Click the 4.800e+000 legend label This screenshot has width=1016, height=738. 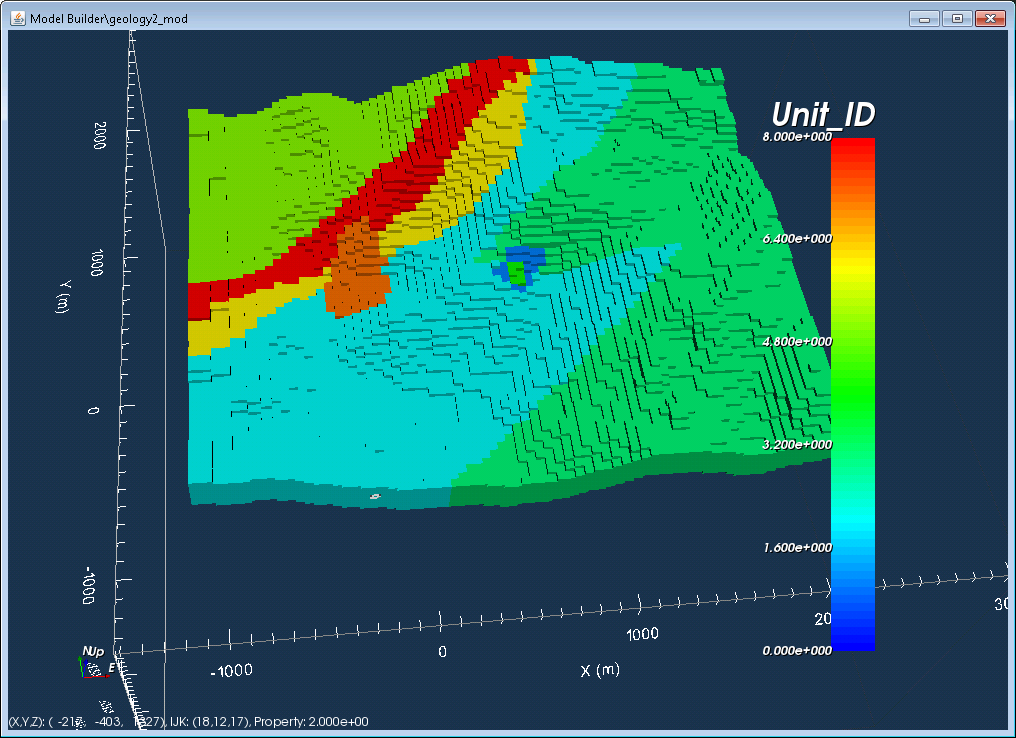(x=797, y=341)
